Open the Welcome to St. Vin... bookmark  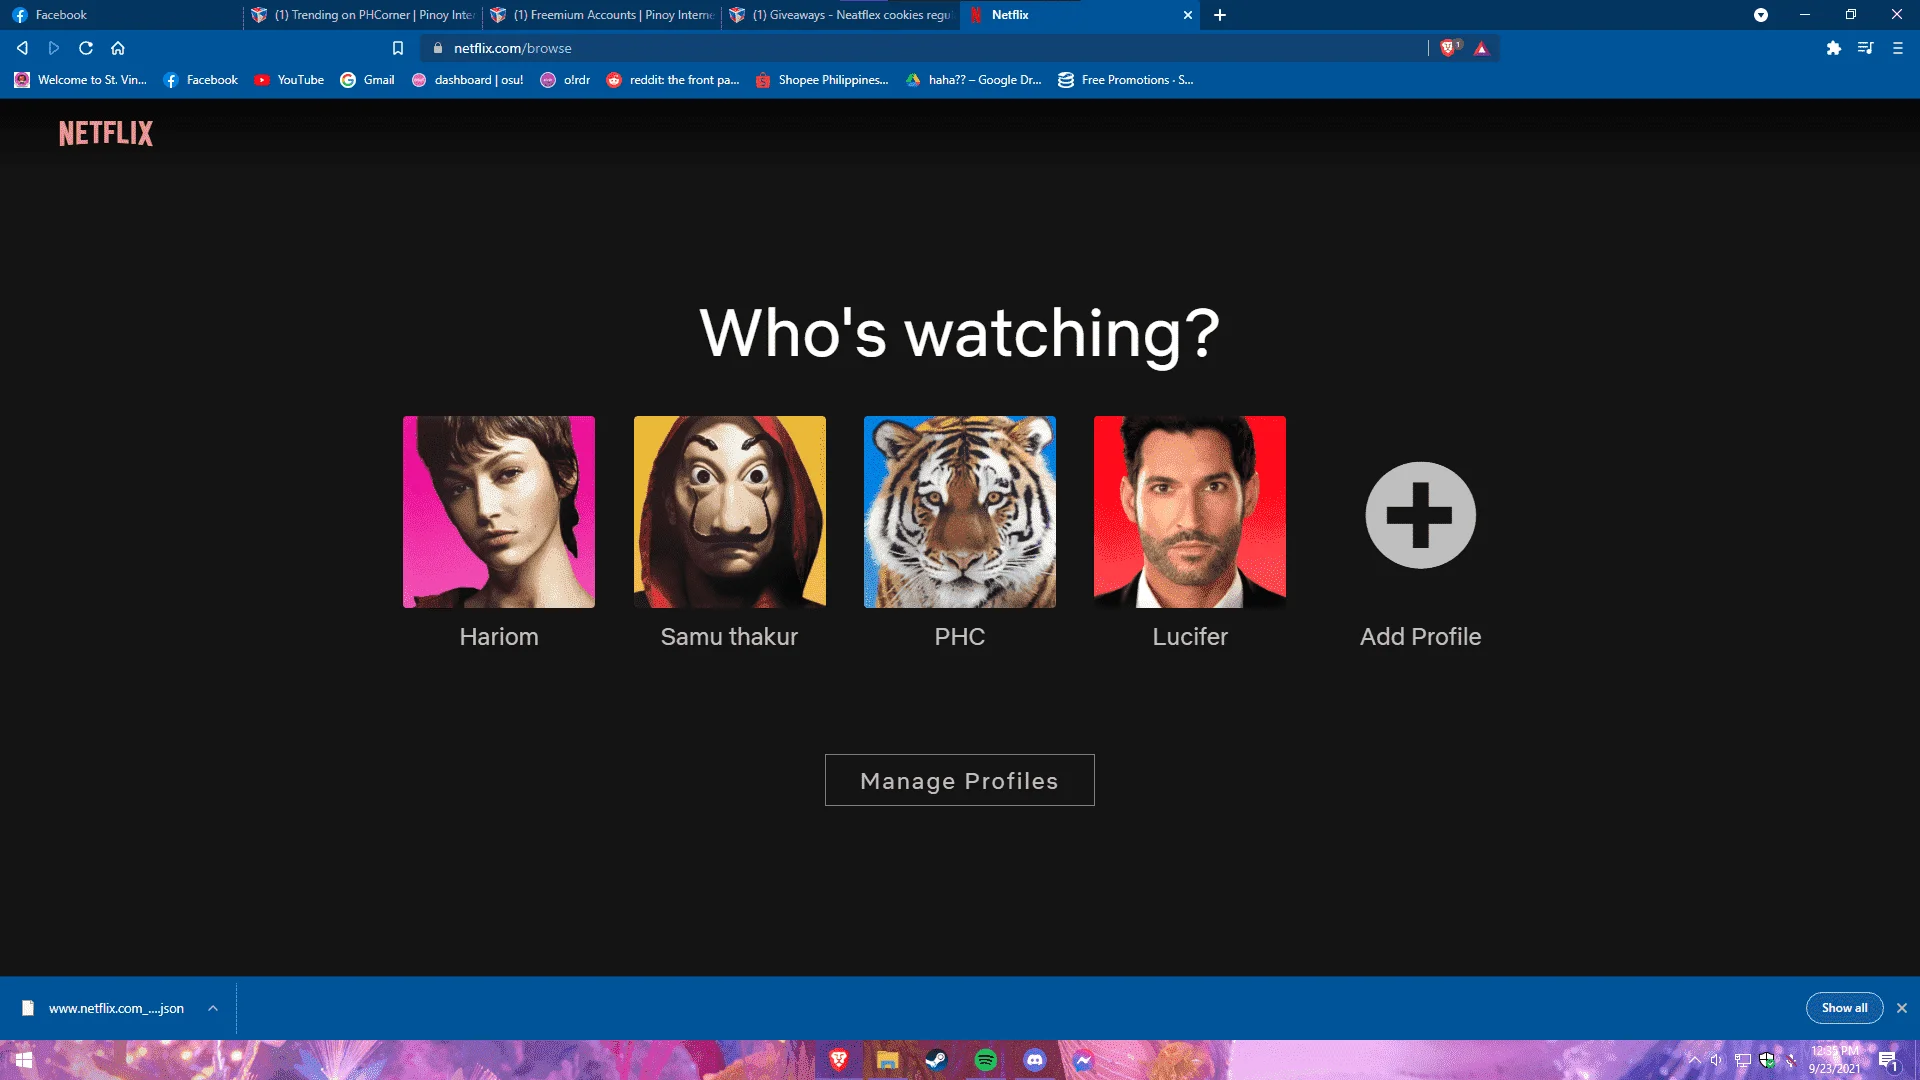pyautogui.click(x=80, y=80)
